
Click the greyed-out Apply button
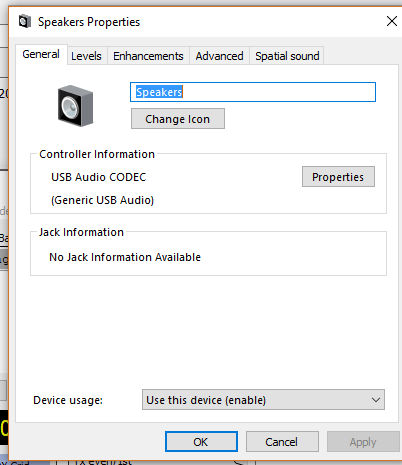[363, 442]
